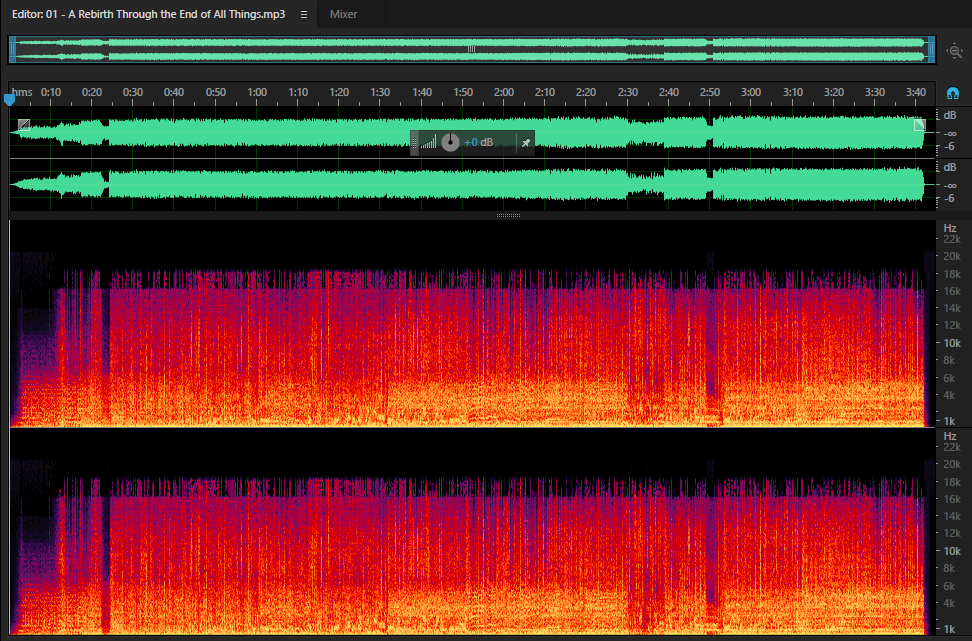
Task: Click the 0:50 mark on the timeline
Action: [216, 92]
